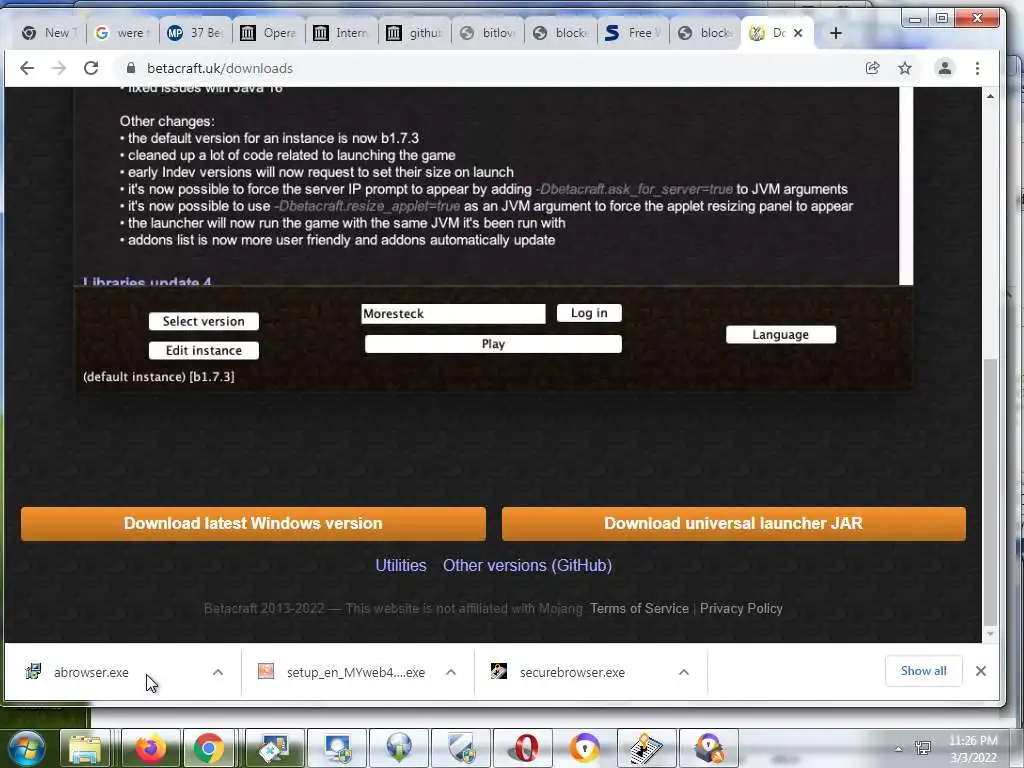Click the page vertical scrollbar thumb

[x=990, y=491]
